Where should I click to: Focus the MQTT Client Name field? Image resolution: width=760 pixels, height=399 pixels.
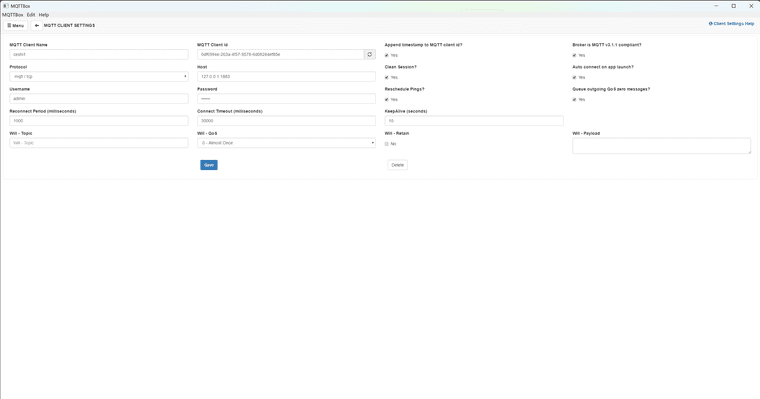(x=99, y=54)
